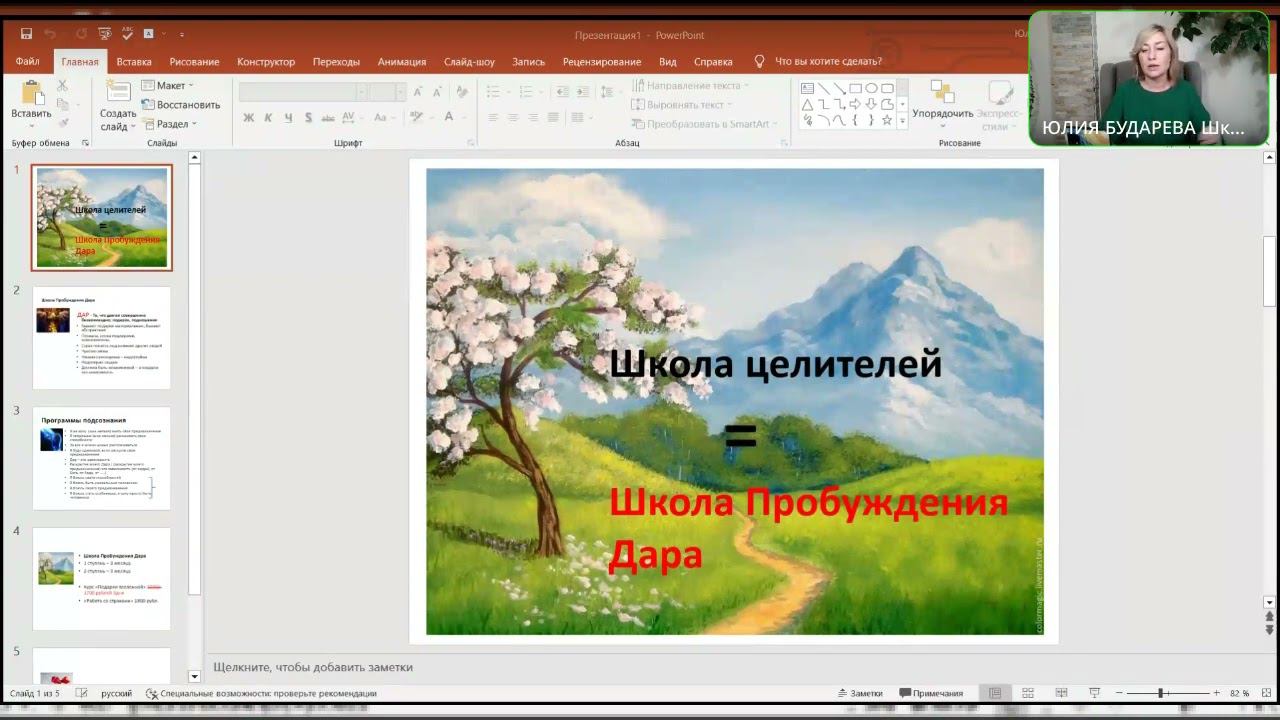Select the oval shape in gallery
Image resolution: width=1280 pixels, height=720 pixels.
[871, 88]
